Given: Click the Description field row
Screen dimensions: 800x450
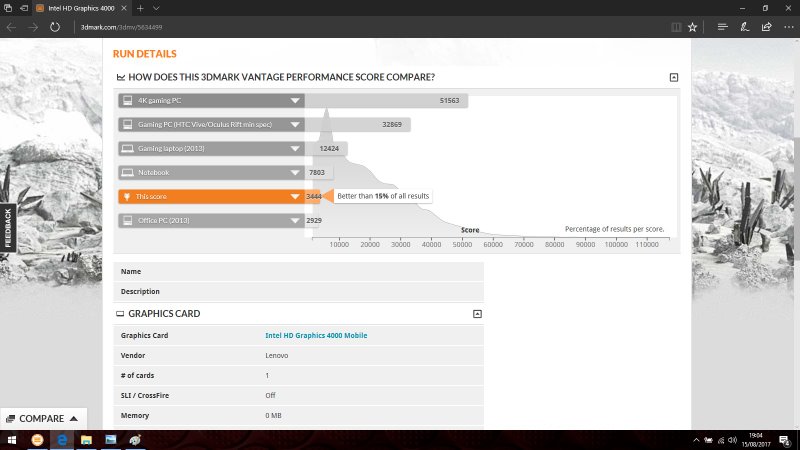Looking at the screenshot, I should 298,291.
